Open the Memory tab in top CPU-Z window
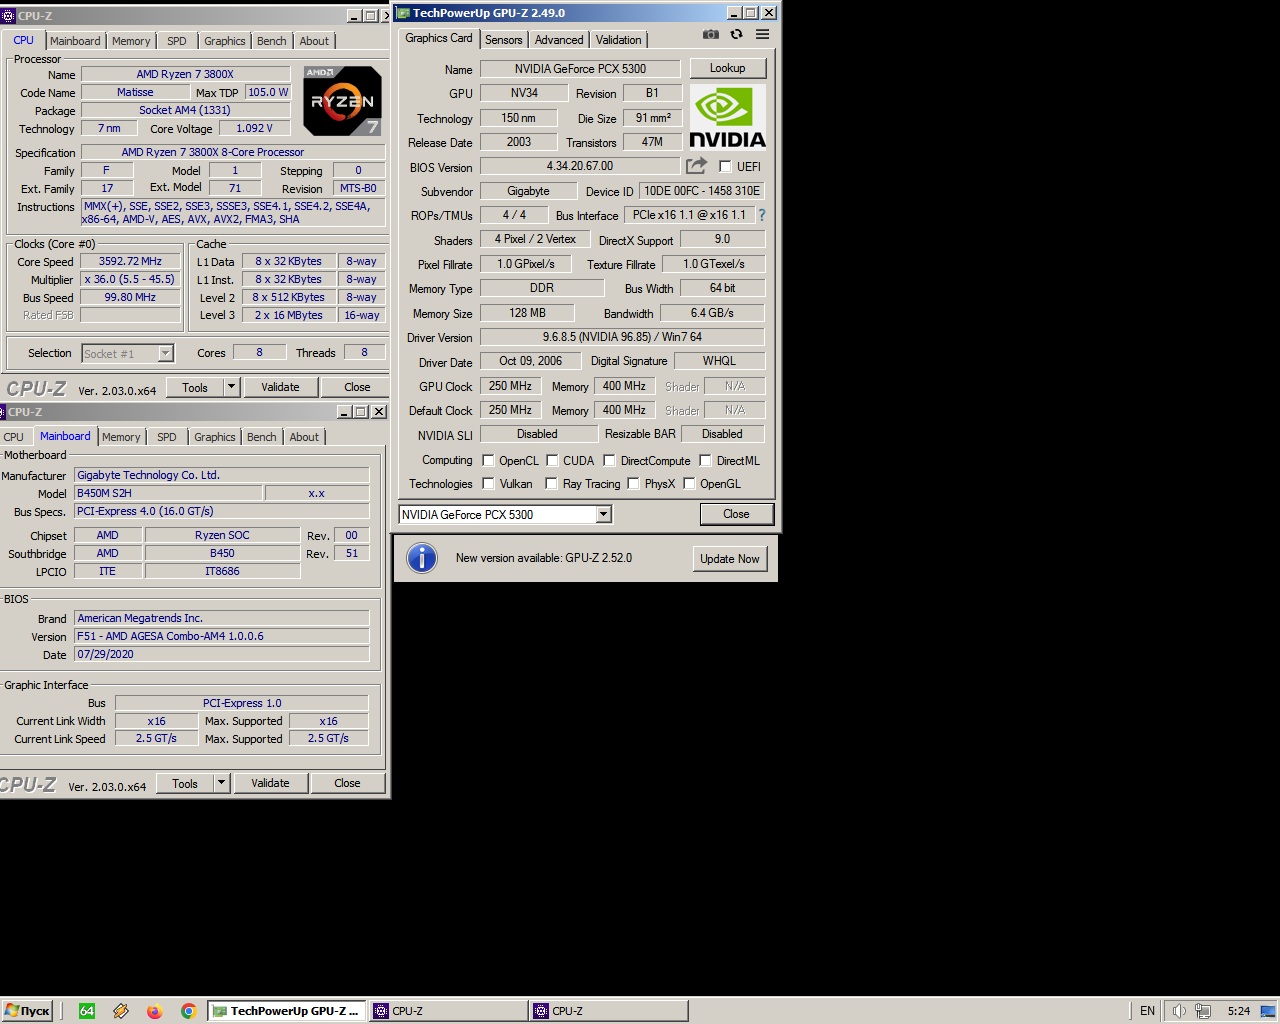1280x1024 pixels. (131, 41)
